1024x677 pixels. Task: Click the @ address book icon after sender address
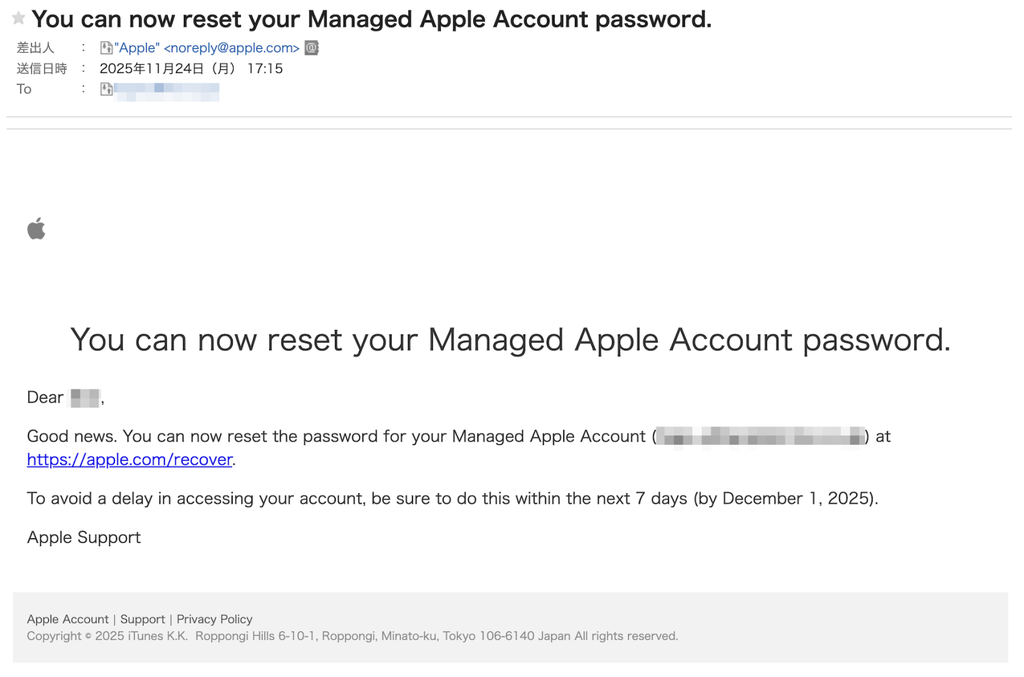(312, 48)
